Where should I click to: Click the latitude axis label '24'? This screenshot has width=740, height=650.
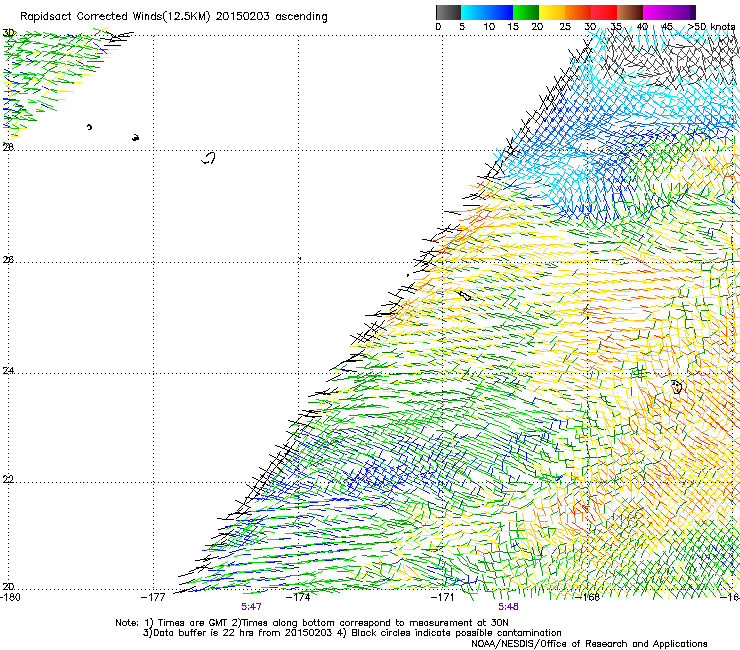tap(8, 371)
